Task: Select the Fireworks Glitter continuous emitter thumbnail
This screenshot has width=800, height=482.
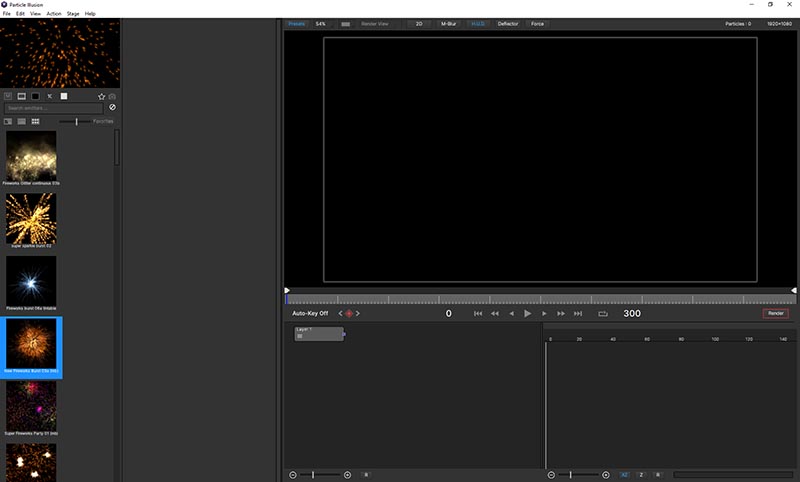Action: [x=31, y=155]
